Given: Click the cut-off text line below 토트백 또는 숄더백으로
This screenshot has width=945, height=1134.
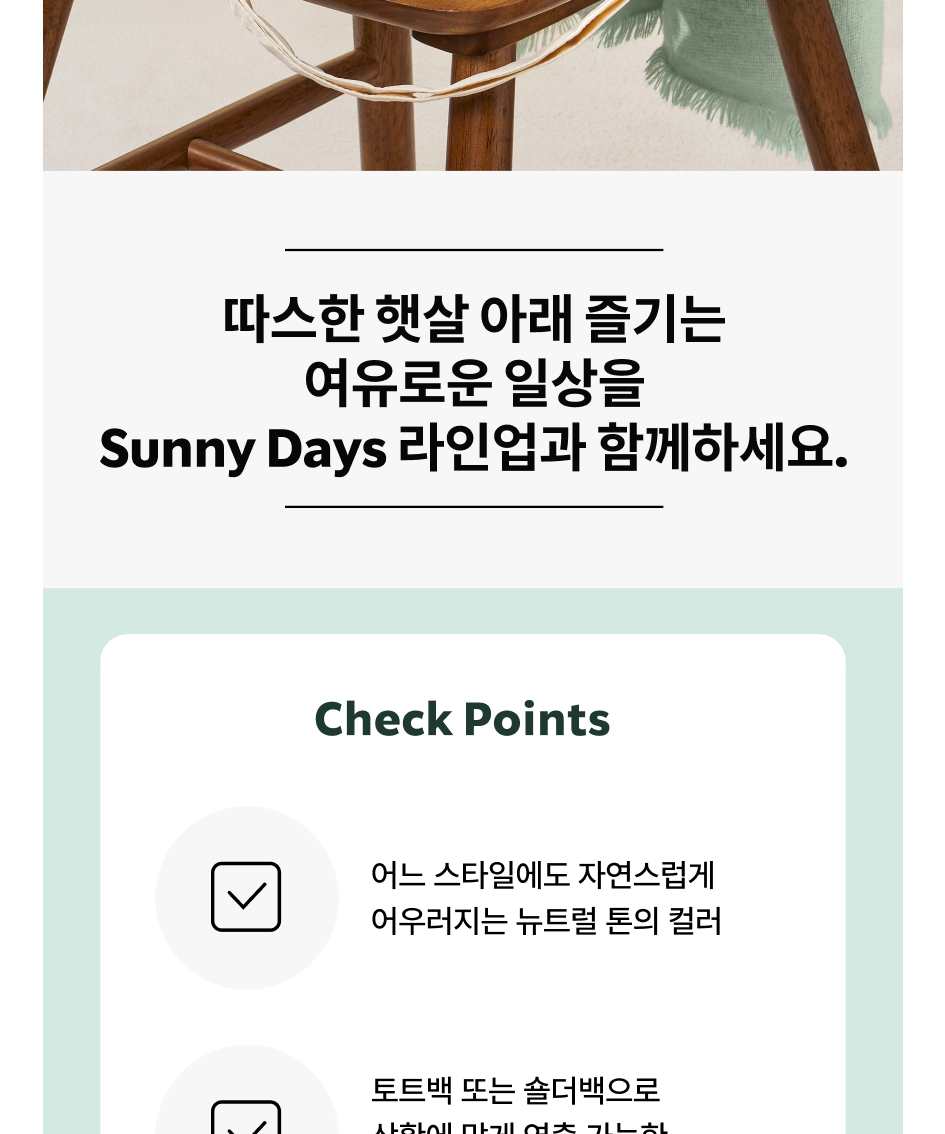Looking at the screenshot, I should coord(519,1127).
